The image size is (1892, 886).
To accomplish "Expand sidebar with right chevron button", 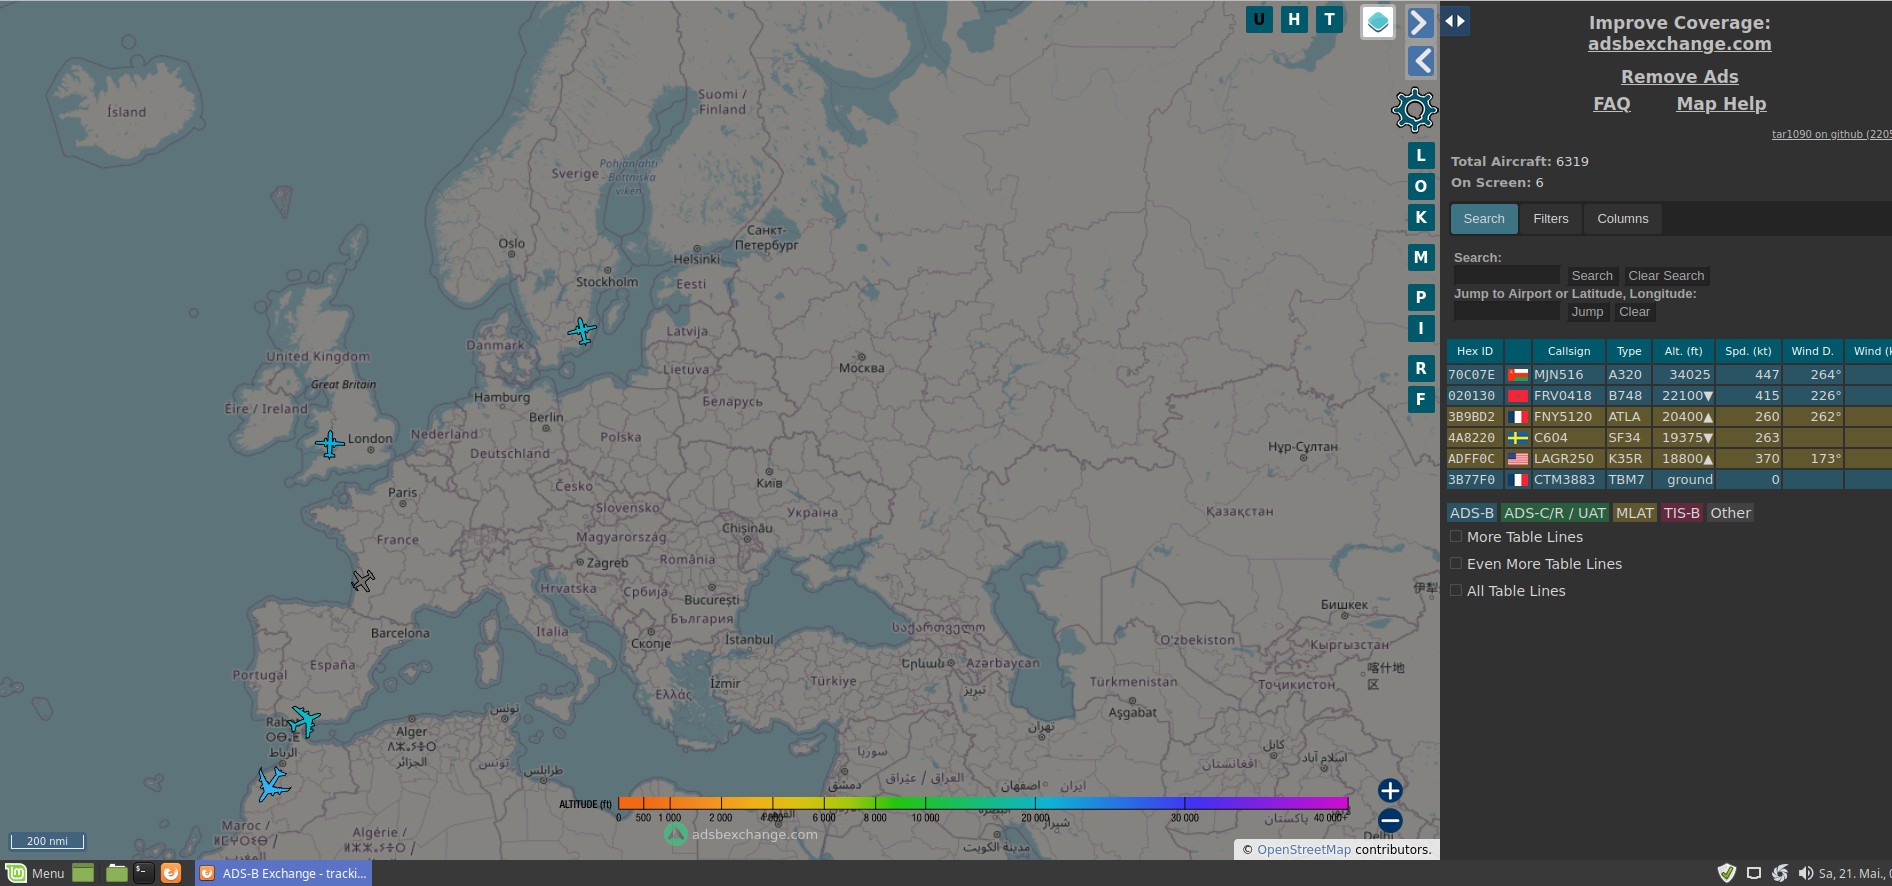I will [1420, 22].
